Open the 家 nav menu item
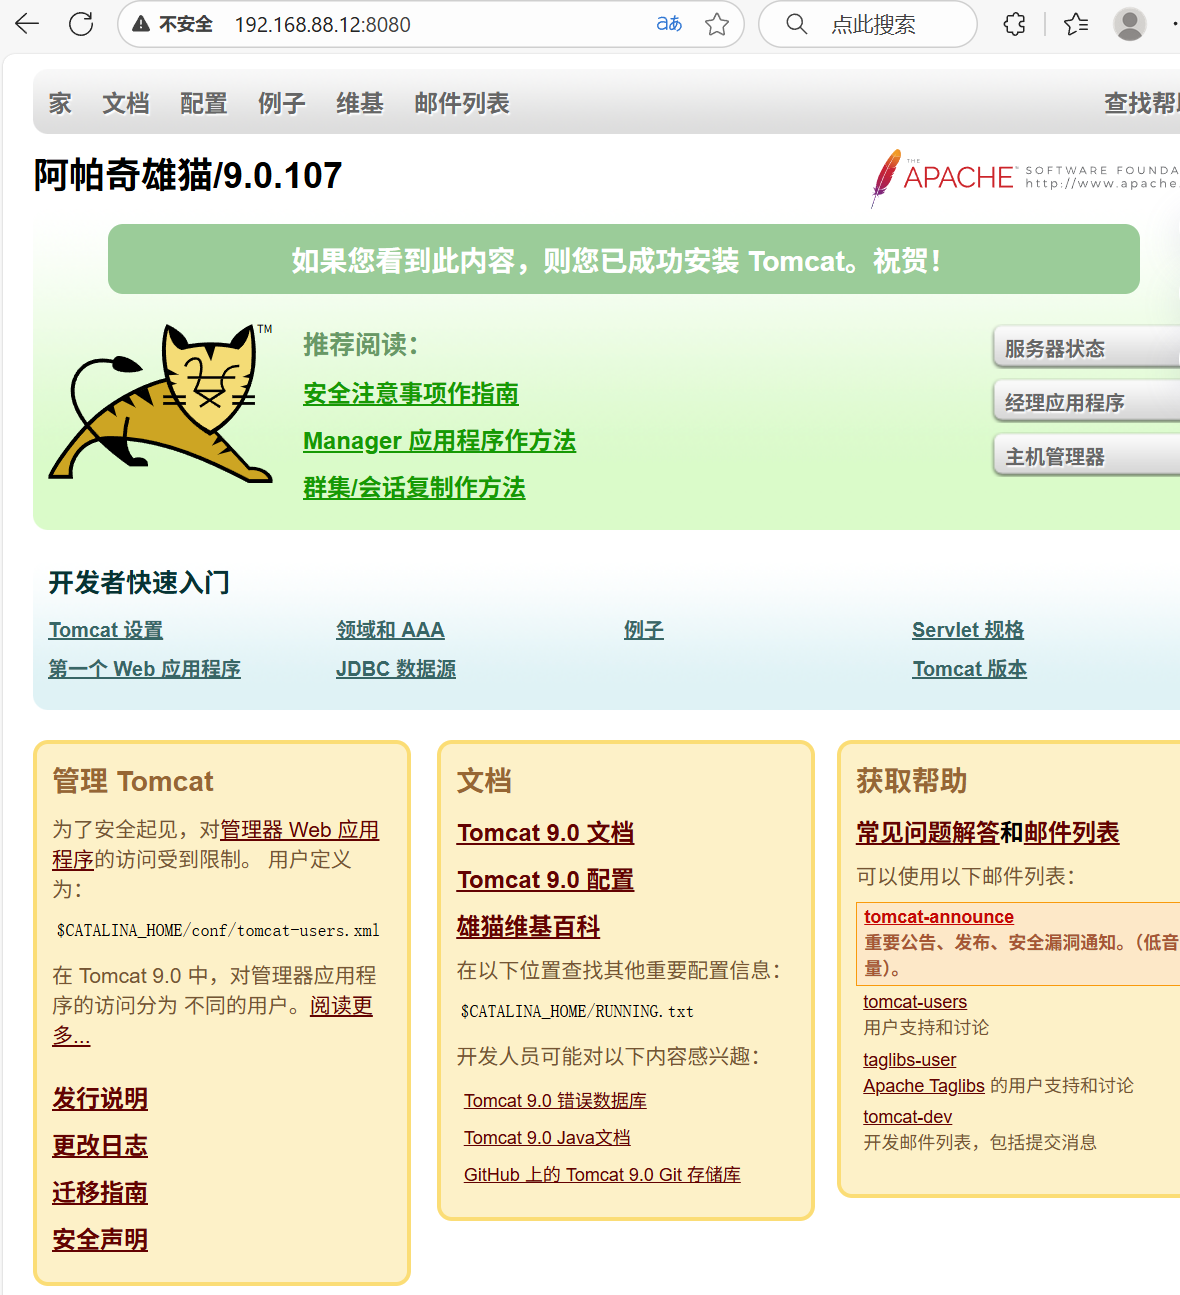The width and height of the screenshot is (1180, 1295). pyautogui.click(x=60, y=103)
